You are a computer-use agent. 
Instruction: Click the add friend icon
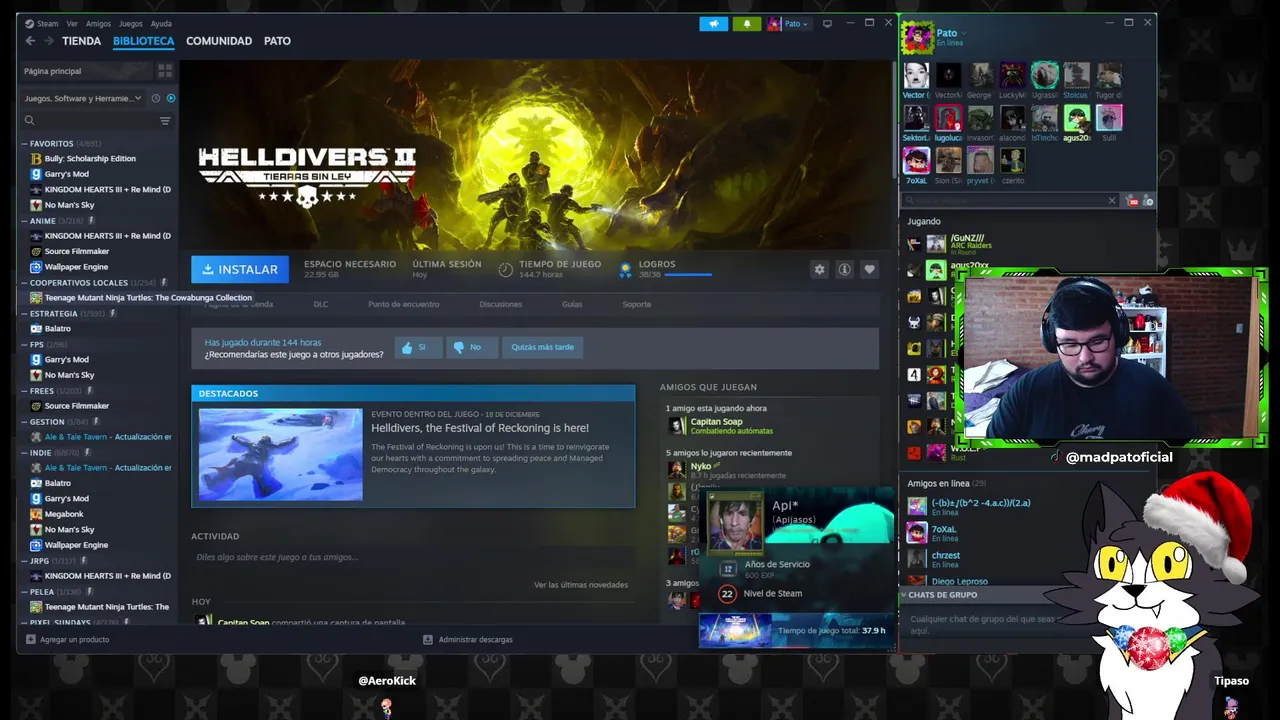pyautogui.click(x=1149, y=201)
